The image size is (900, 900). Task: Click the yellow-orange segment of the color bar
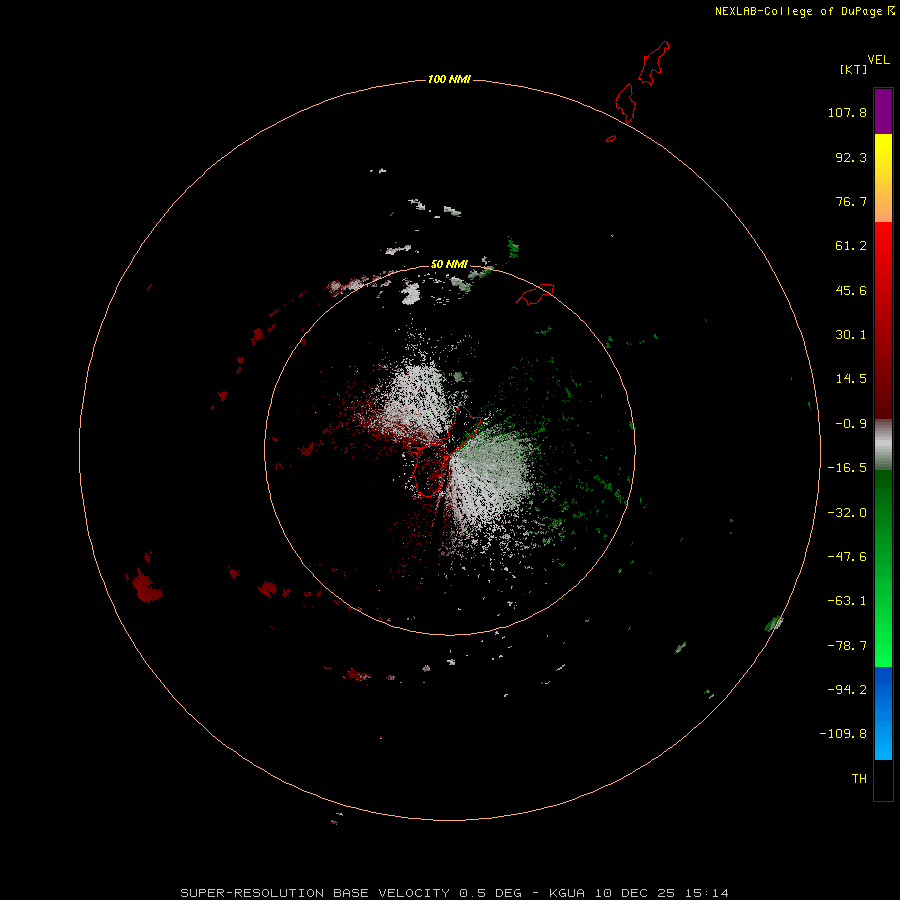[x=883, y=178]
